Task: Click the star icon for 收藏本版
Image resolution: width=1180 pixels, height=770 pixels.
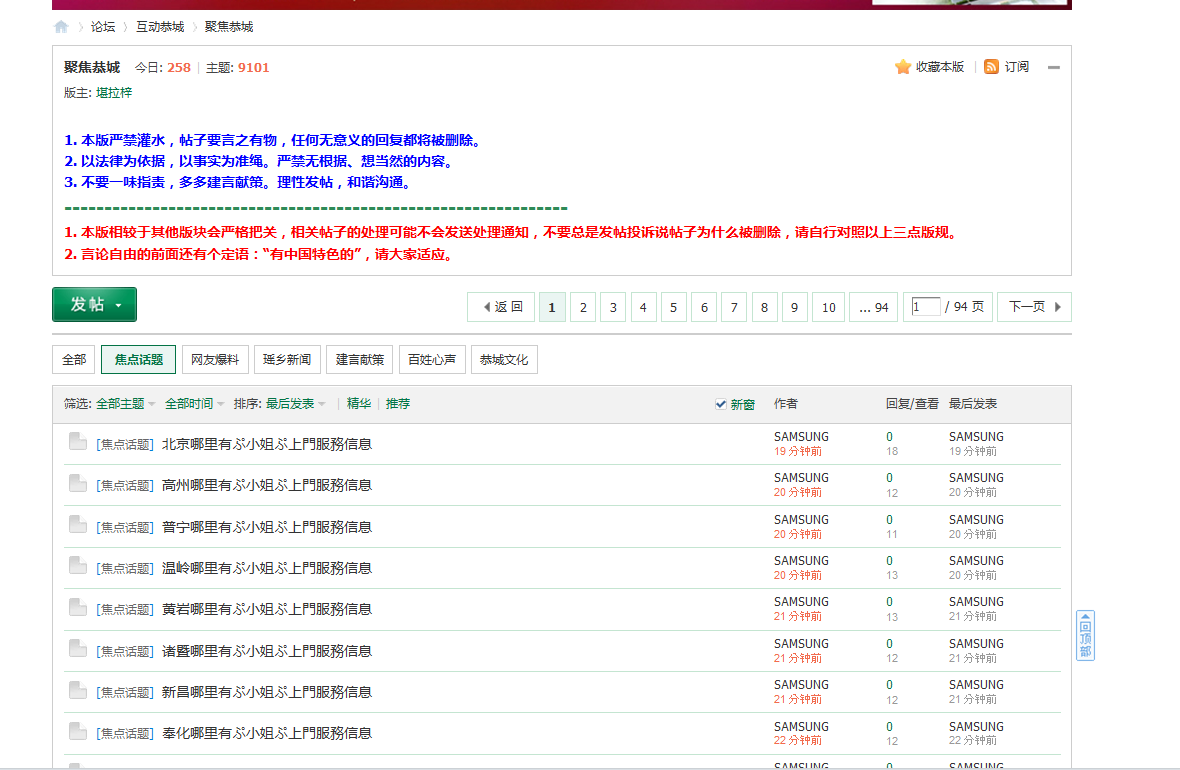Action: coord(903,67)
